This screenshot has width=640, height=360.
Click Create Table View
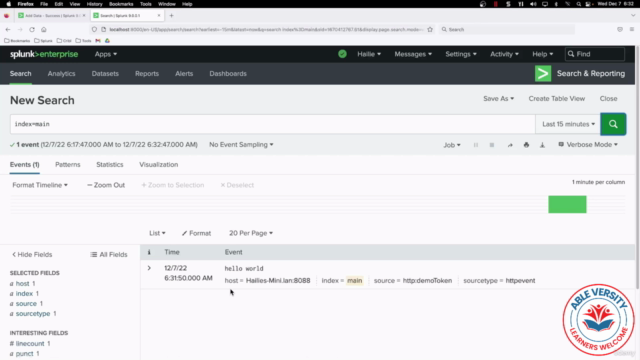tap(557, 98)
